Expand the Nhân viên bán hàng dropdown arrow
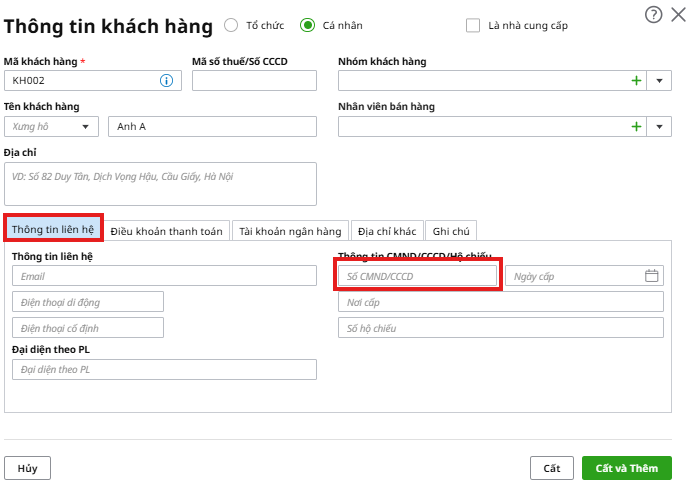688x483 pixels. pyautogui.click(x=660, y=126)
